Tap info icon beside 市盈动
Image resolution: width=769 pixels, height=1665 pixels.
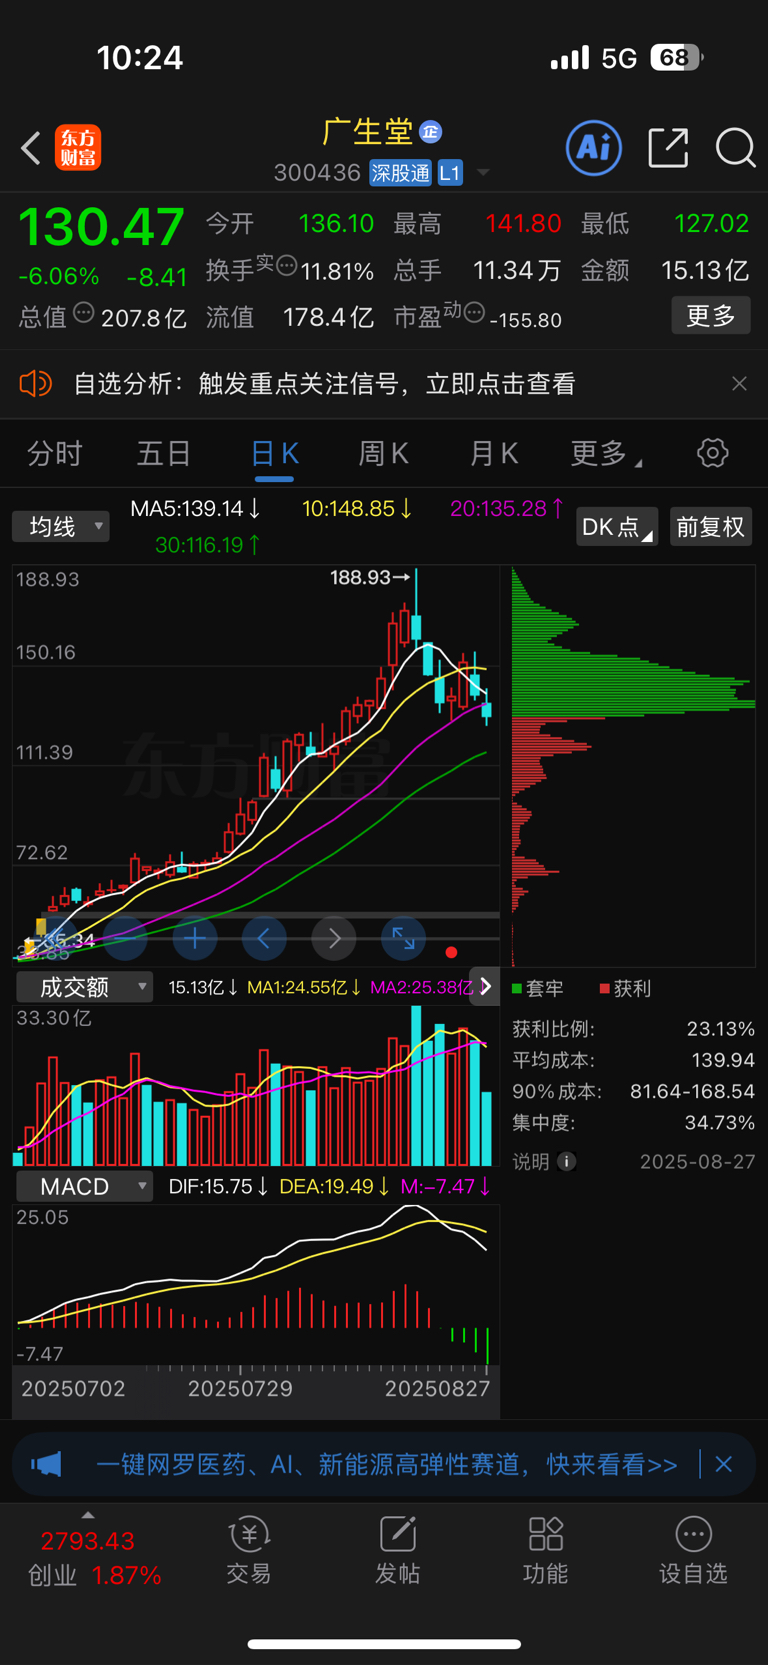tap(475, 313)
